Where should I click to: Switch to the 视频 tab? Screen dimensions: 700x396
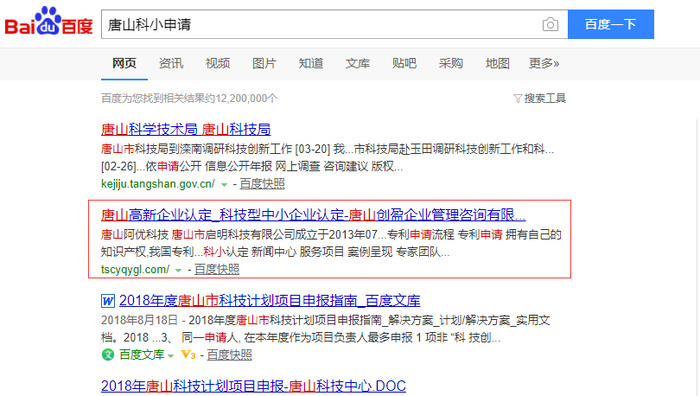pyautogui.click(x=217, y=63)
